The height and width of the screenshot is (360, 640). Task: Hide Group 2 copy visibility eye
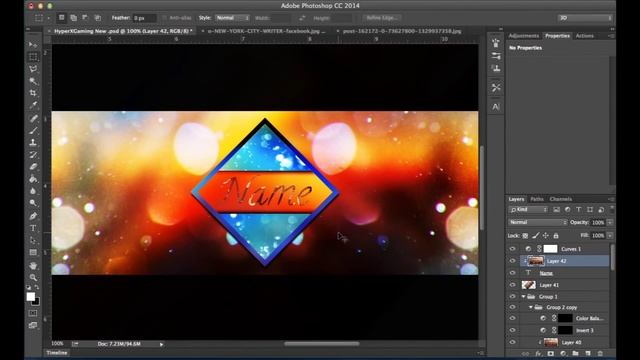pos(513,307)
